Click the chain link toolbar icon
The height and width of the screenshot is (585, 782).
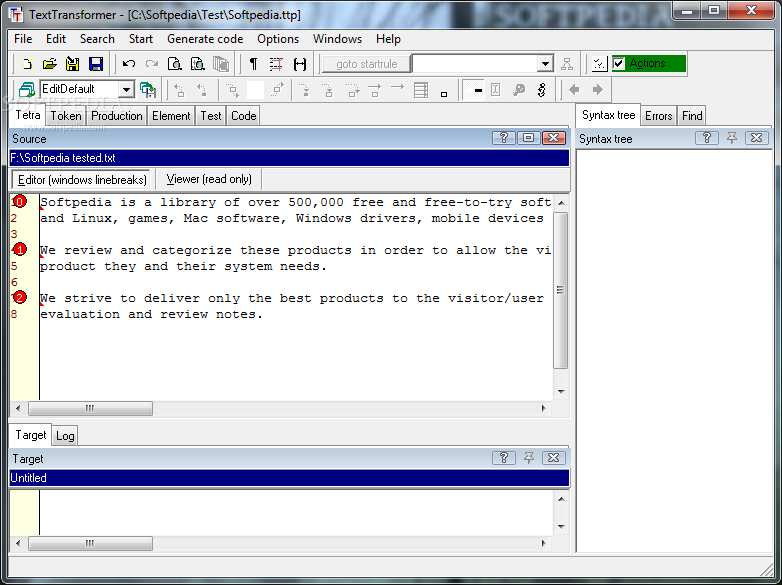[542, 90]
